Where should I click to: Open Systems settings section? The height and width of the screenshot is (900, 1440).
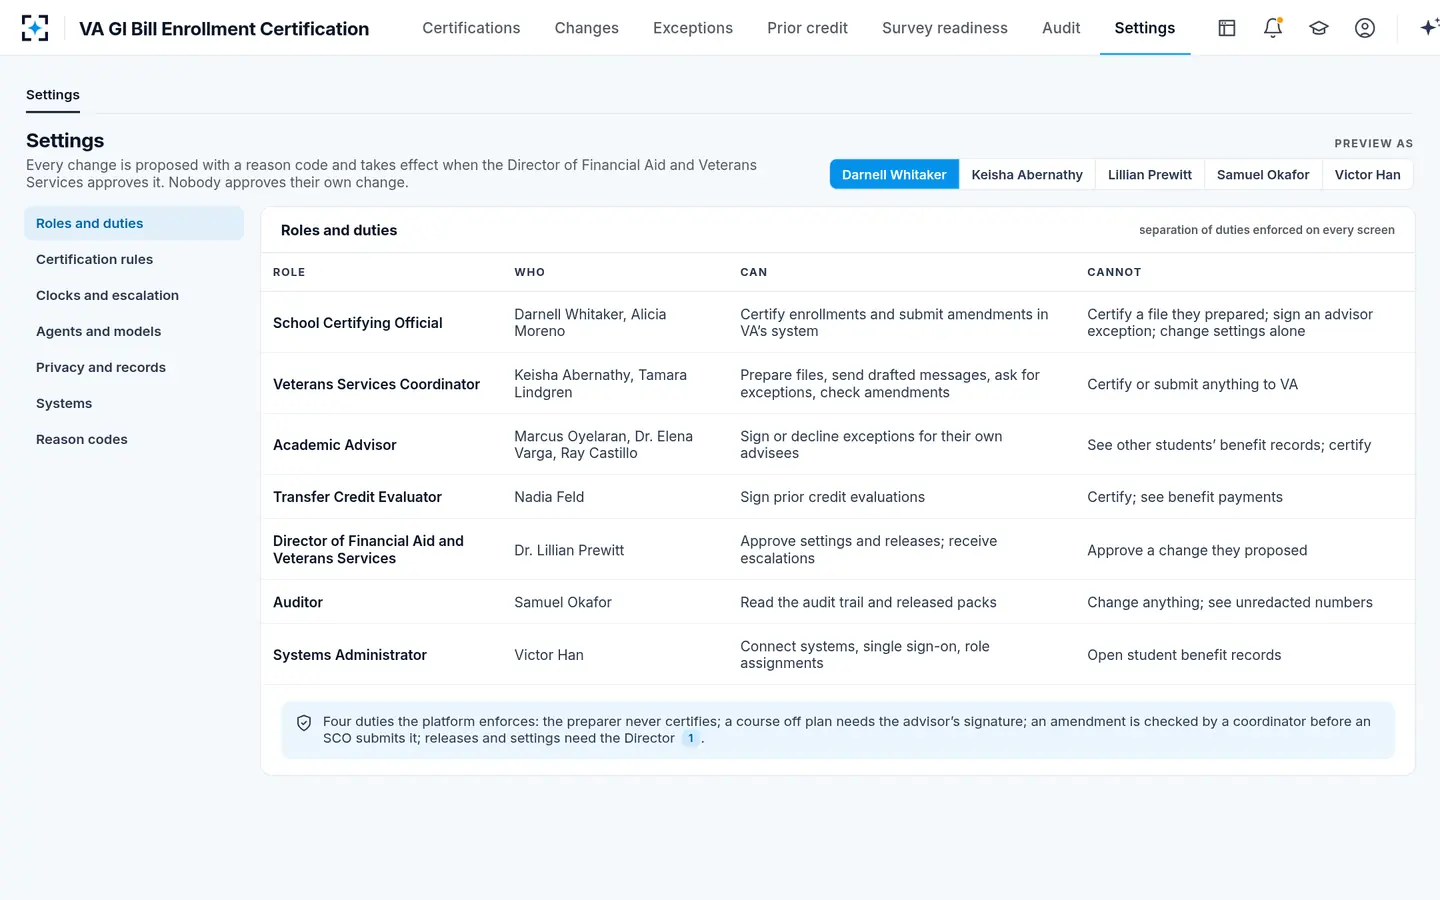click(134, 404)
